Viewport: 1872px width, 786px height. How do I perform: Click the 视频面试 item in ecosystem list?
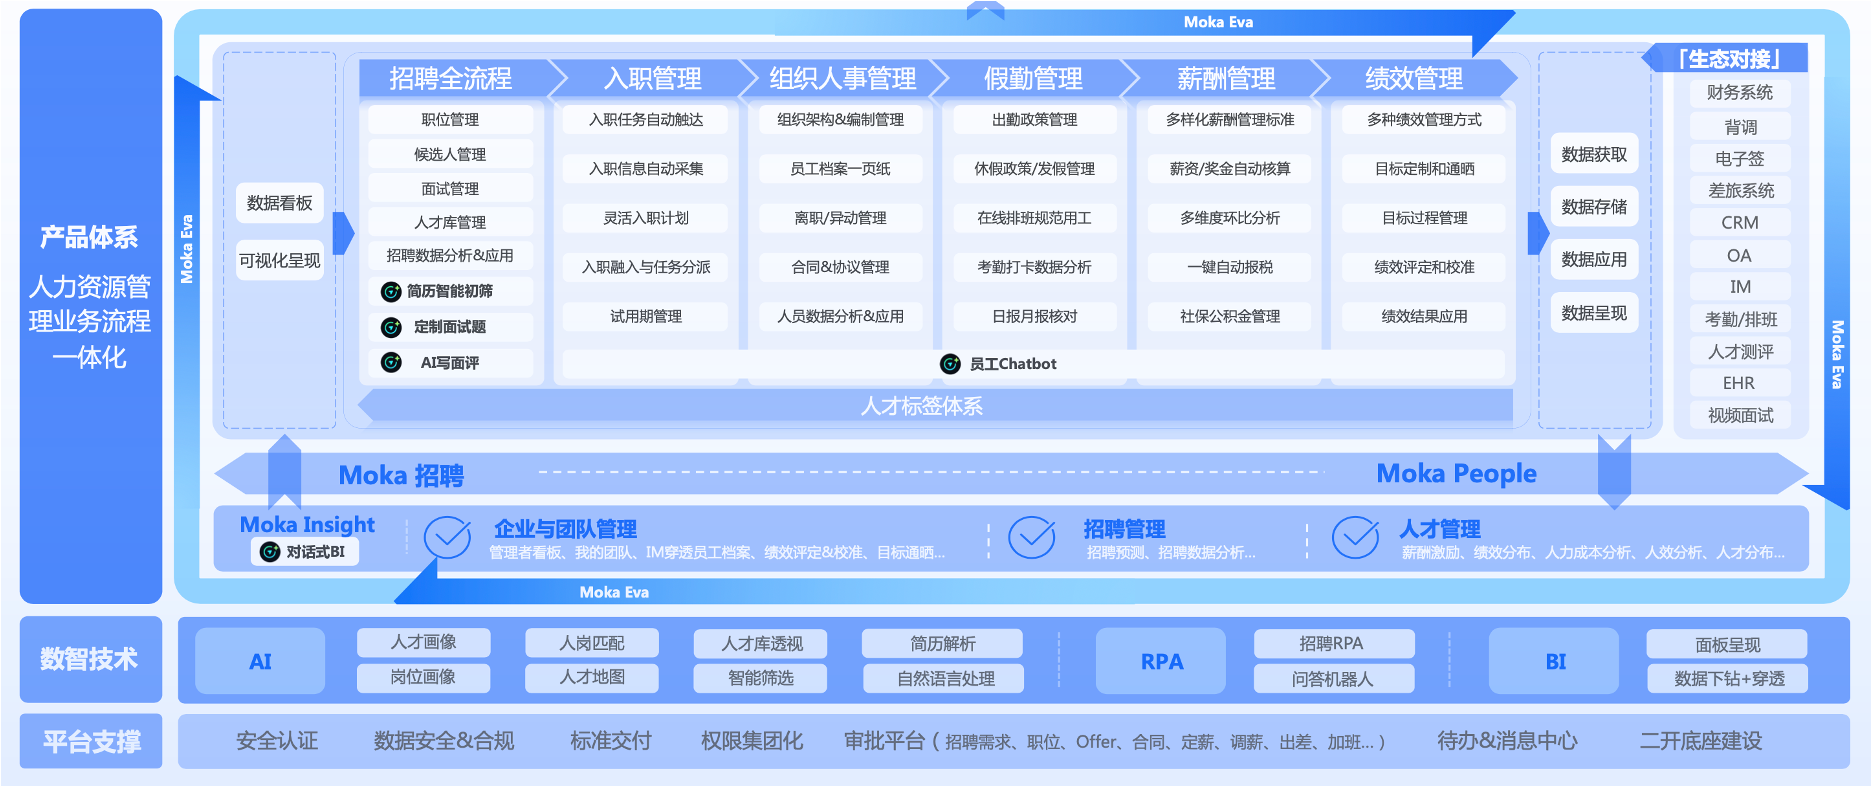1740,415
